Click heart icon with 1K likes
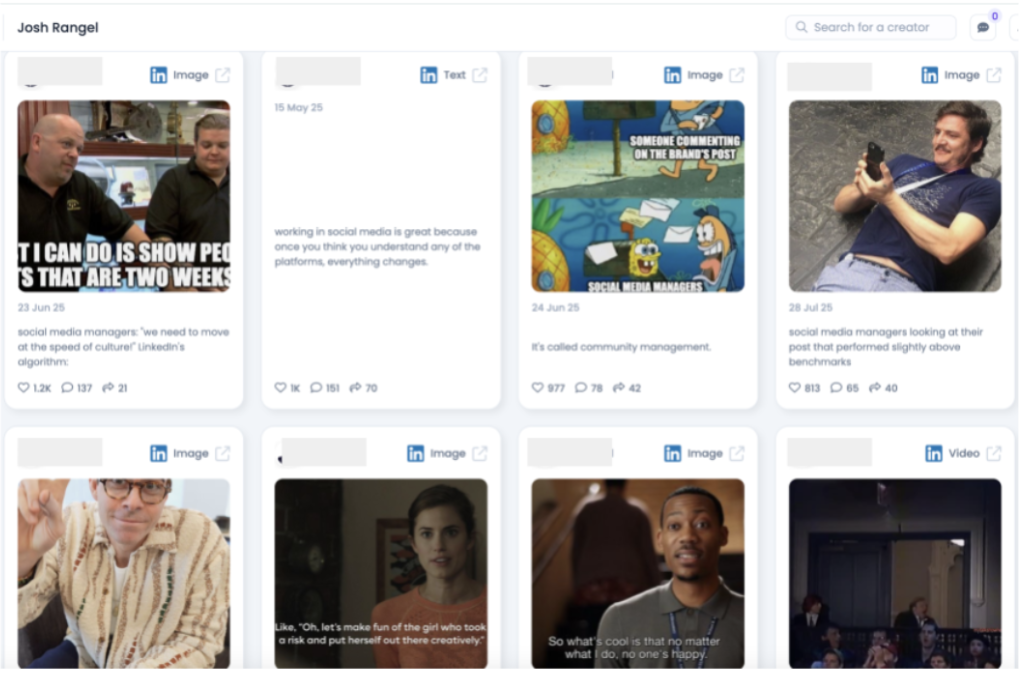This screenshot has height=676, width=1024. point(281,389)
